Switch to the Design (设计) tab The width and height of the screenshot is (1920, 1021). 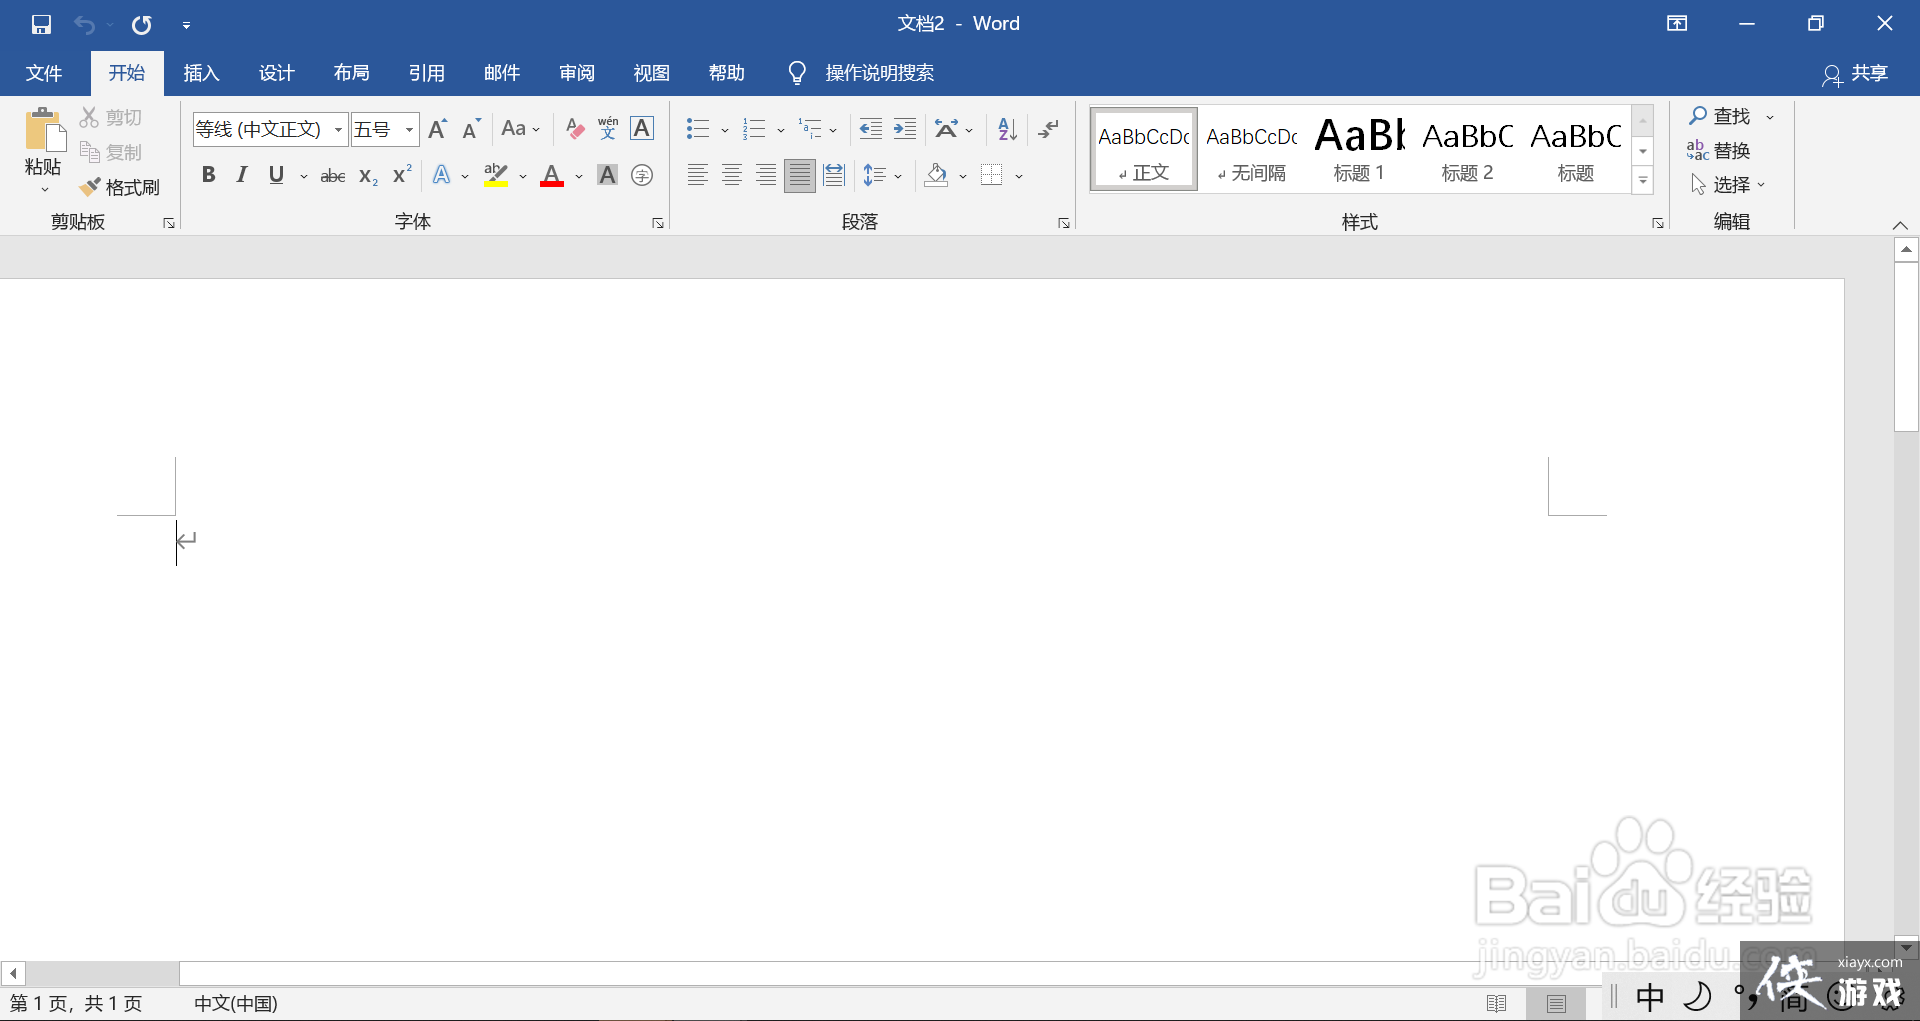tap(276, 73)
